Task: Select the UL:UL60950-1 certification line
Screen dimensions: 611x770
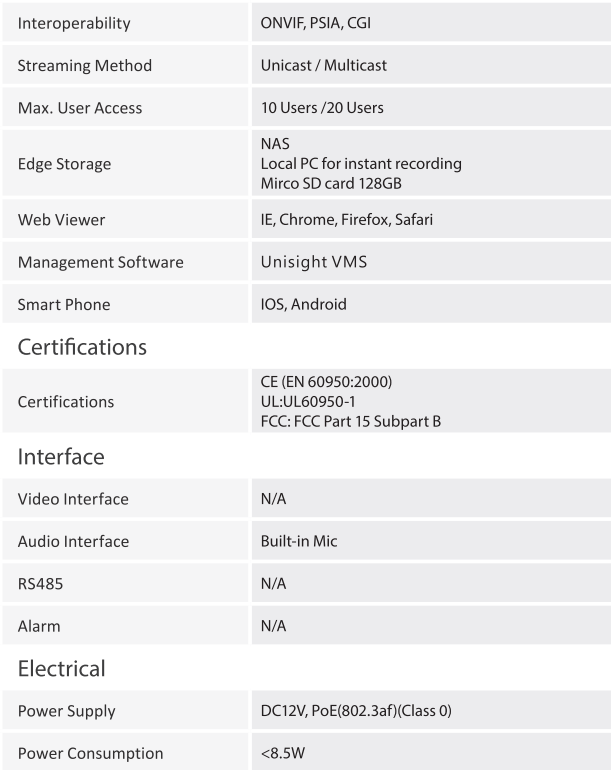Action: (308, 402)
